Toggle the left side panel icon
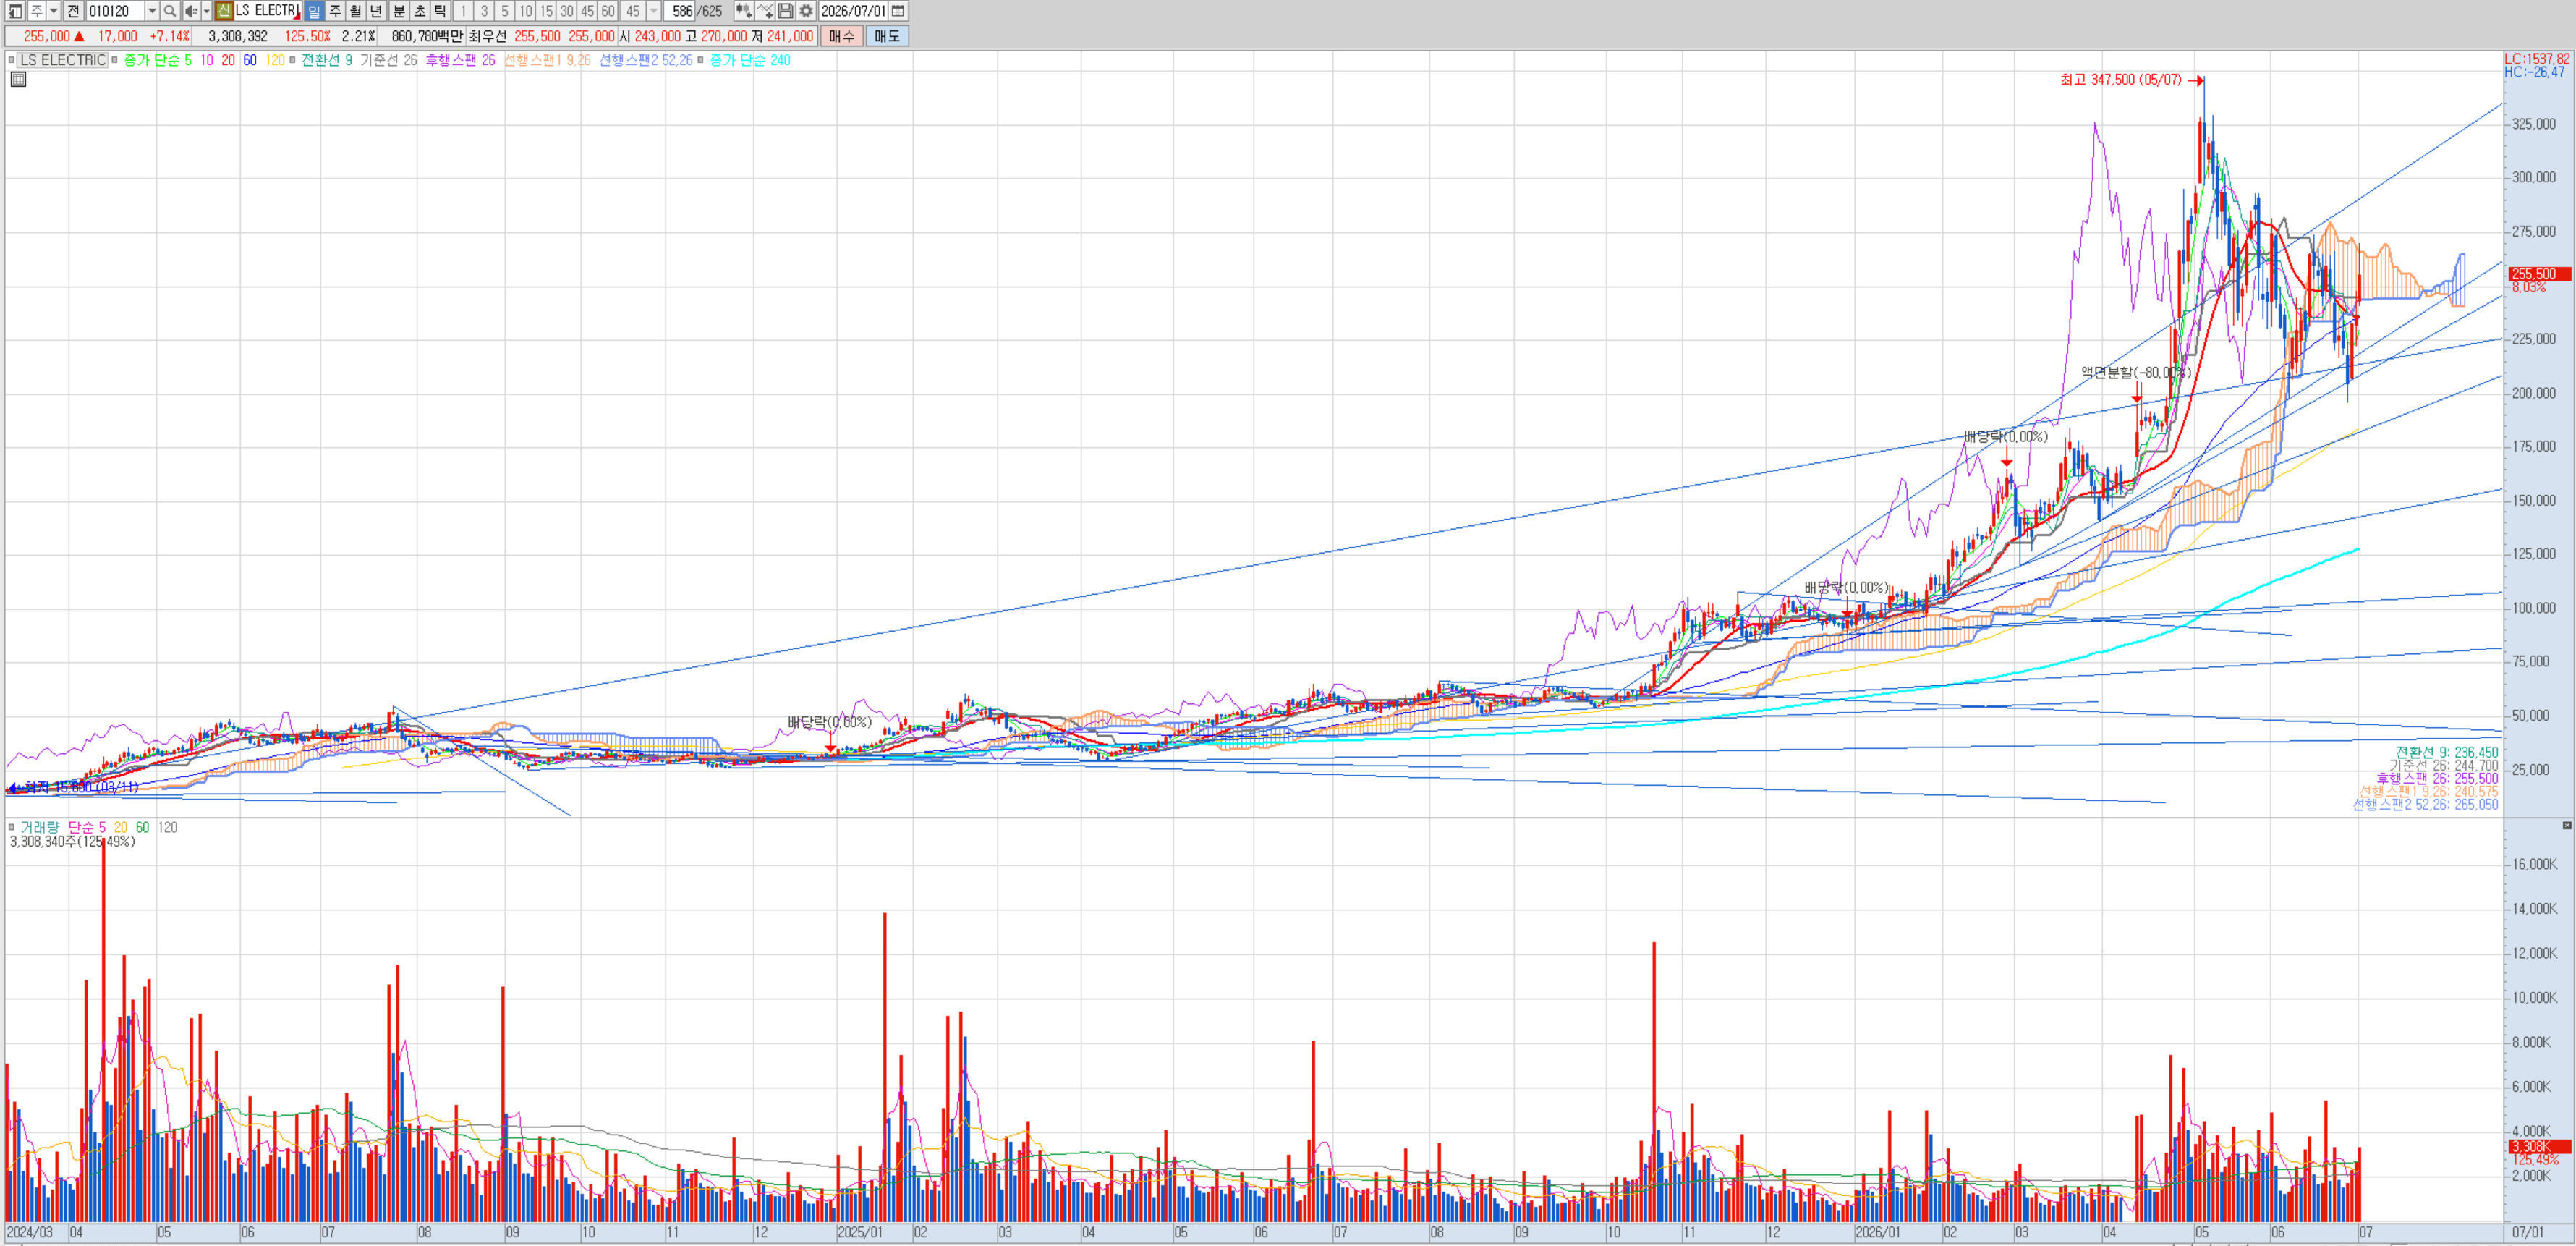2576x1246 pixels. [15, 11]
